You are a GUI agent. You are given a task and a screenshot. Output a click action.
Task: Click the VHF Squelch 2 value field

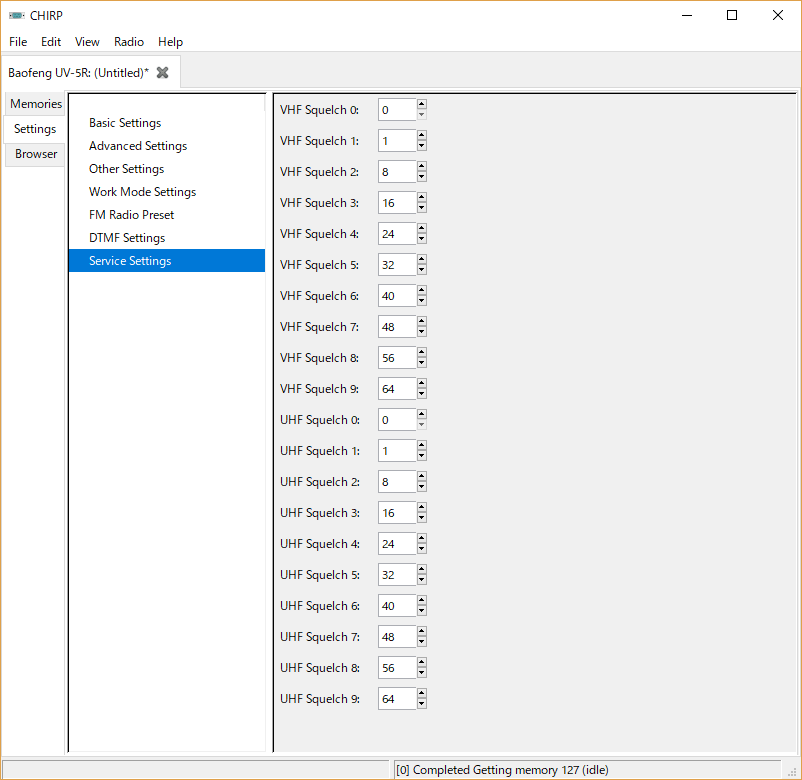[397, 172]
